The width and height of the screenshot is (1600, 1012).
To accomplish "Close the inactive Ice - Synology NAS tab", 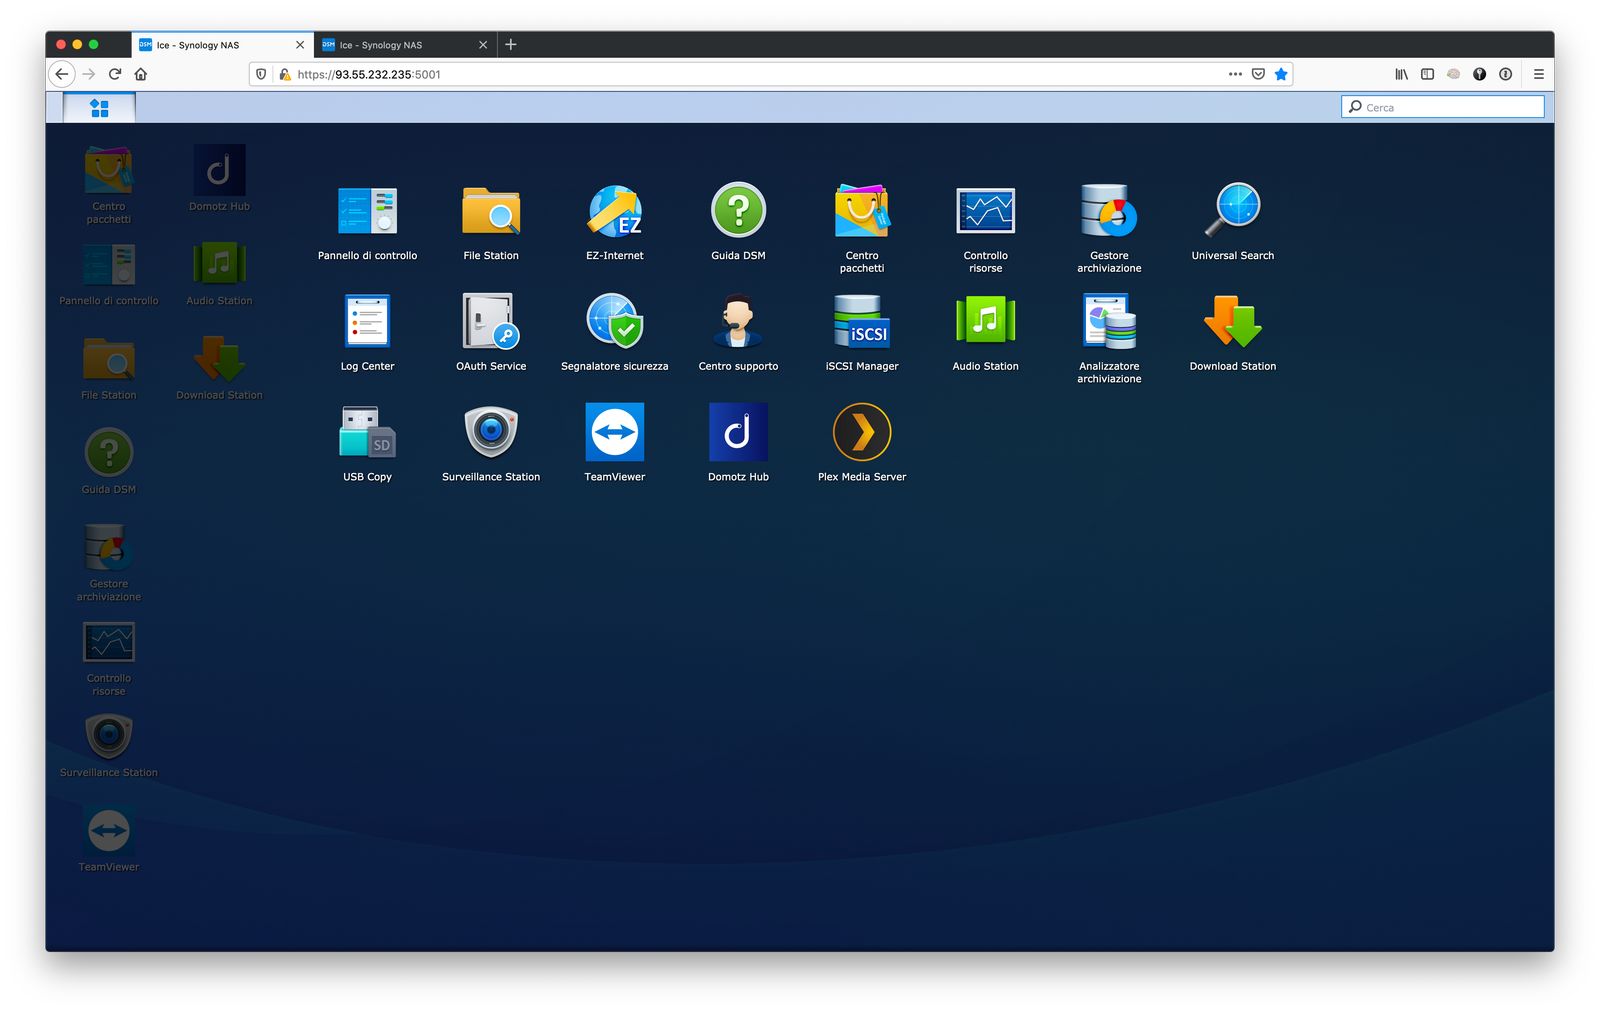I will [483, 45].
